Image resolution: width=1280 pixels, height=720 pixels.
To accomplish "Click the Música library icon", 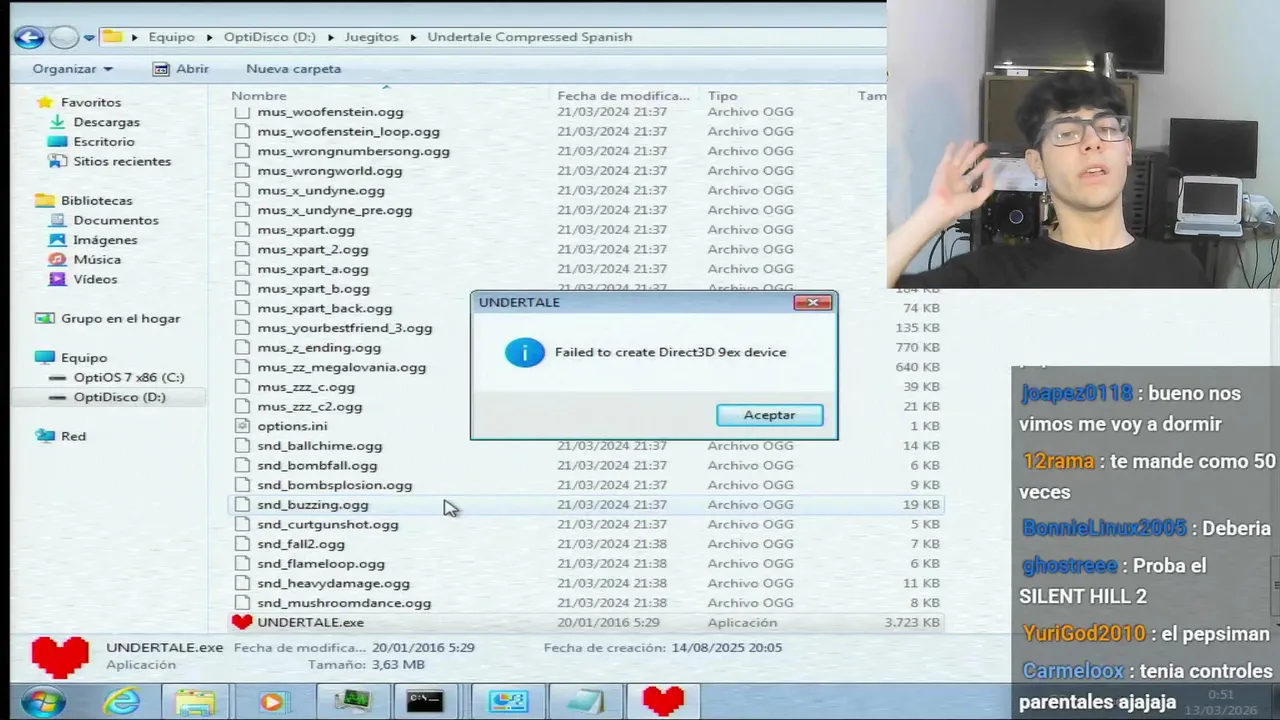I will [x=57, y=259].
